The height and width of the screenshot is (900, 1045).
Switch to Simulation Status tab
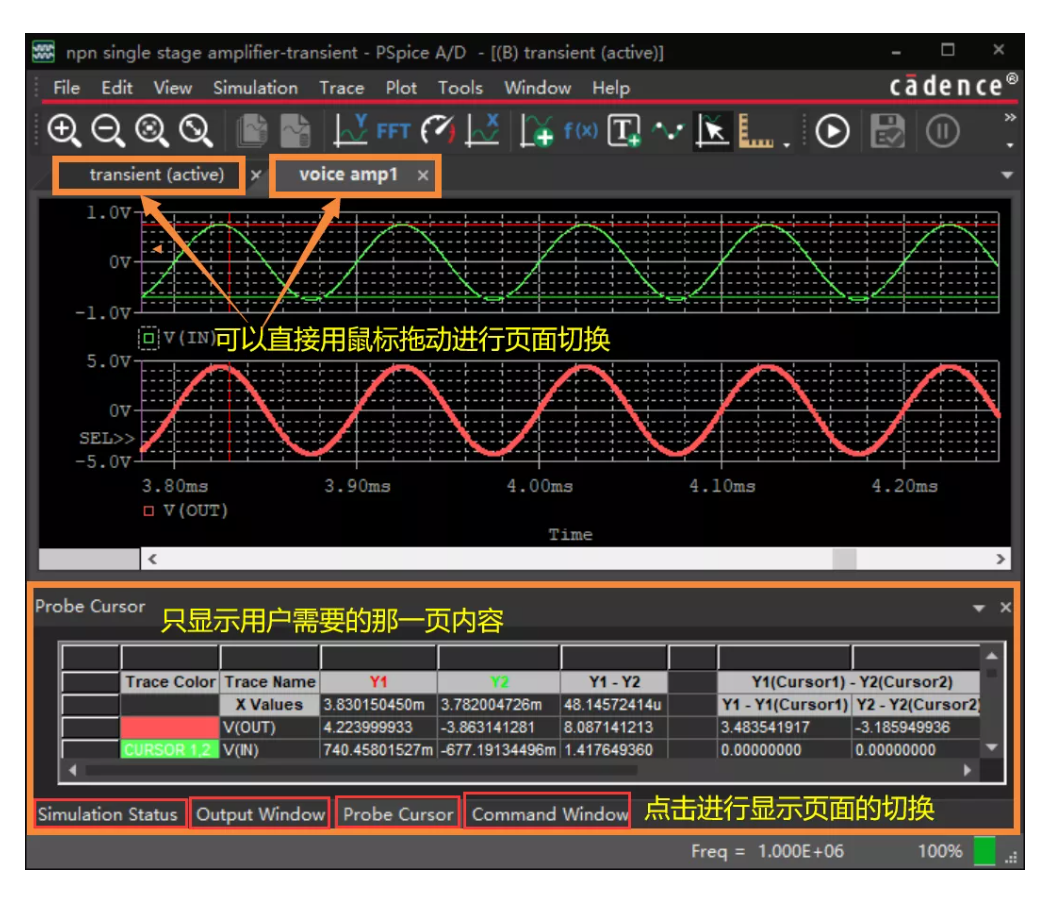108,814
